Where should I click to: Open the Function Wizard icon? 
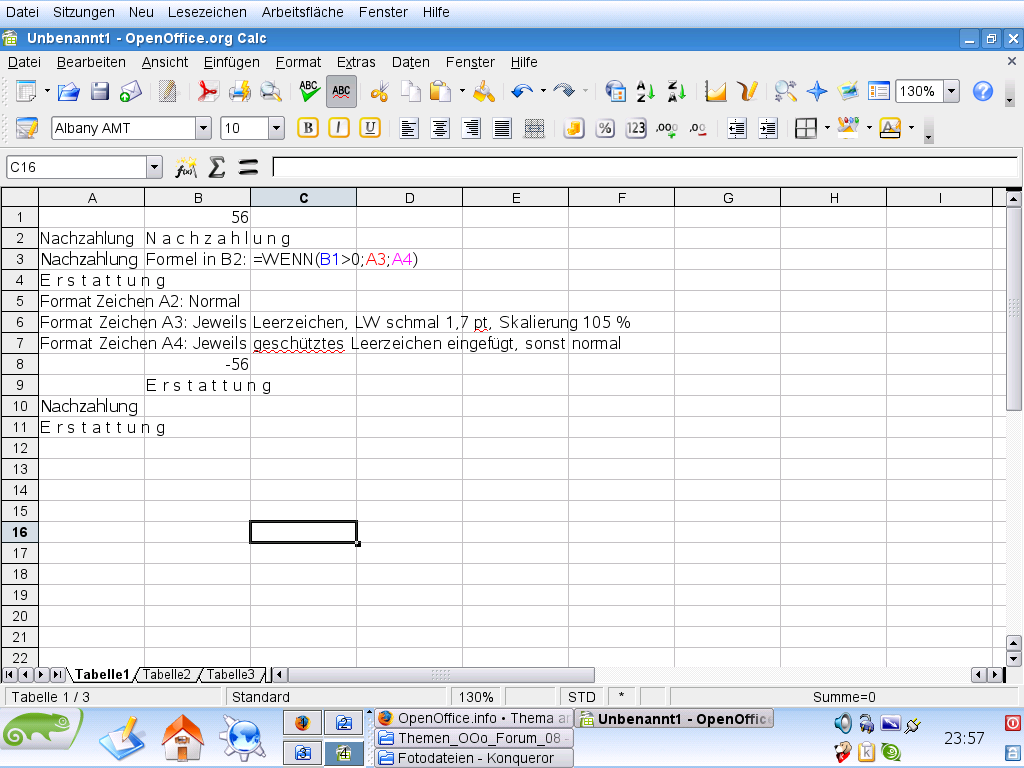tap(185, 167)
